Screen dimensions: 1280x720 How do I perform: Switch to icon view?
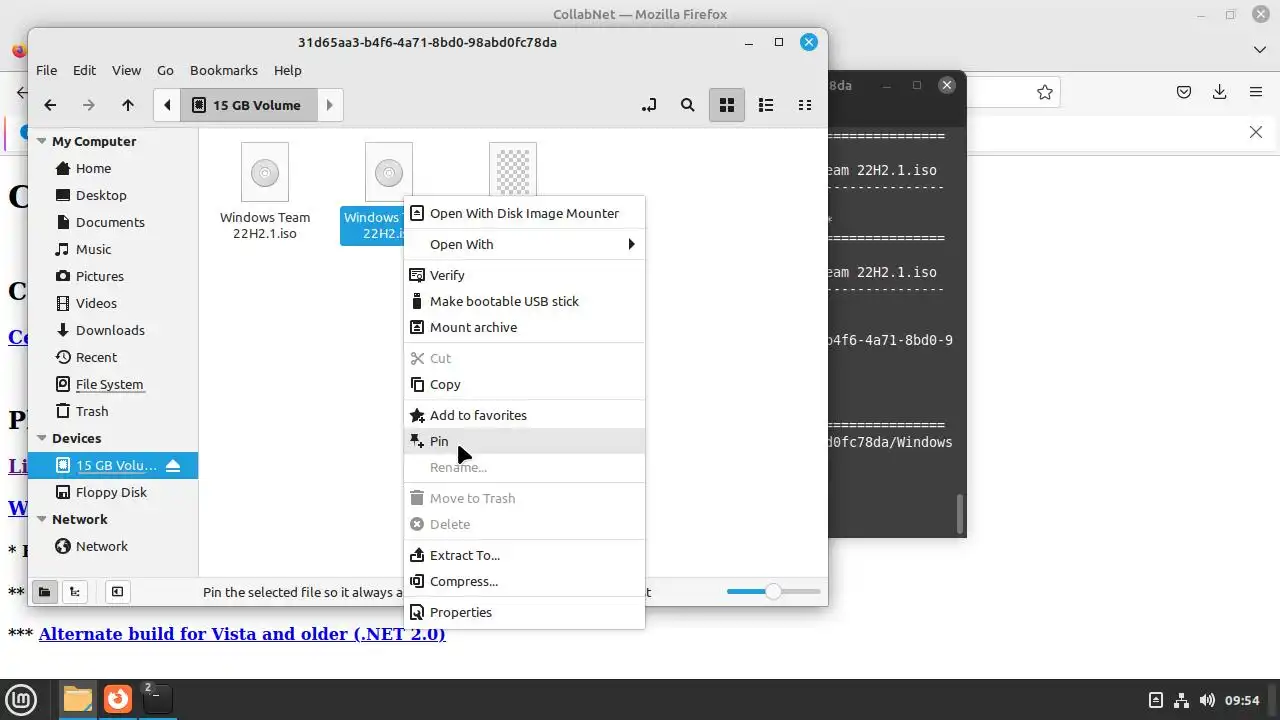click(727, 105)
